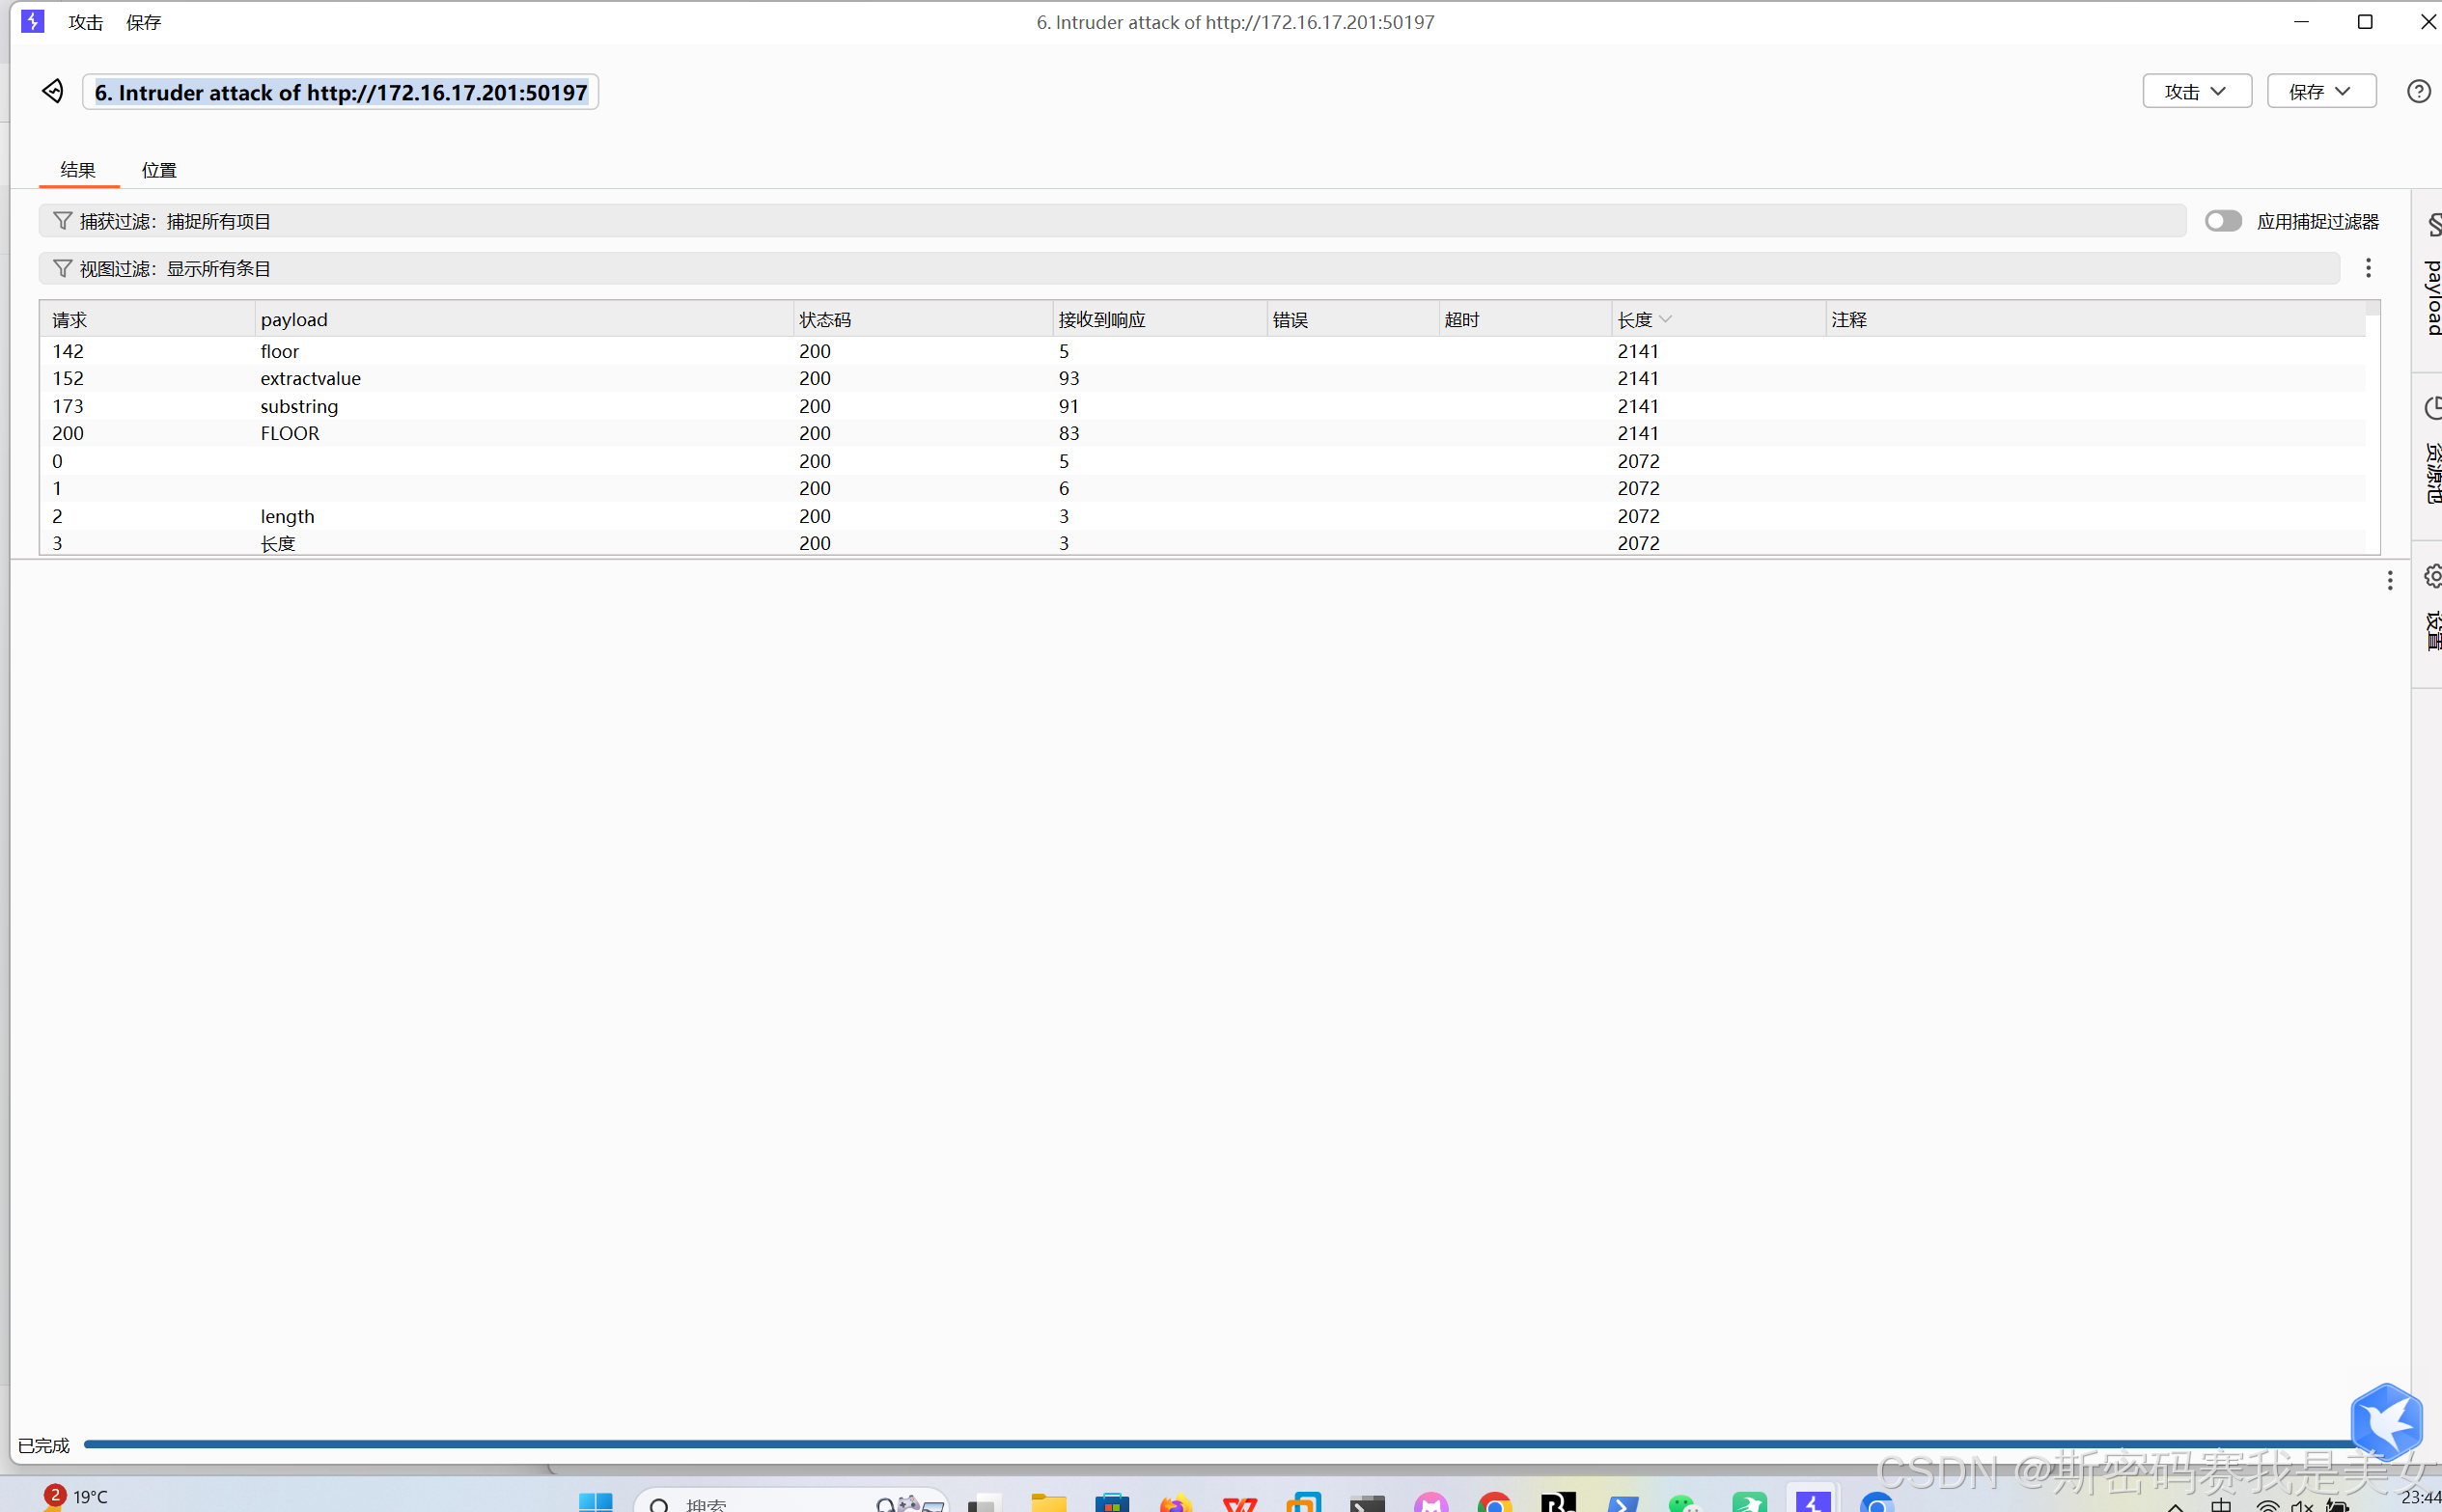Click the view filter funnel icon
The height and width of the screenshot is (1512, 2442).
tap(62, 268)
